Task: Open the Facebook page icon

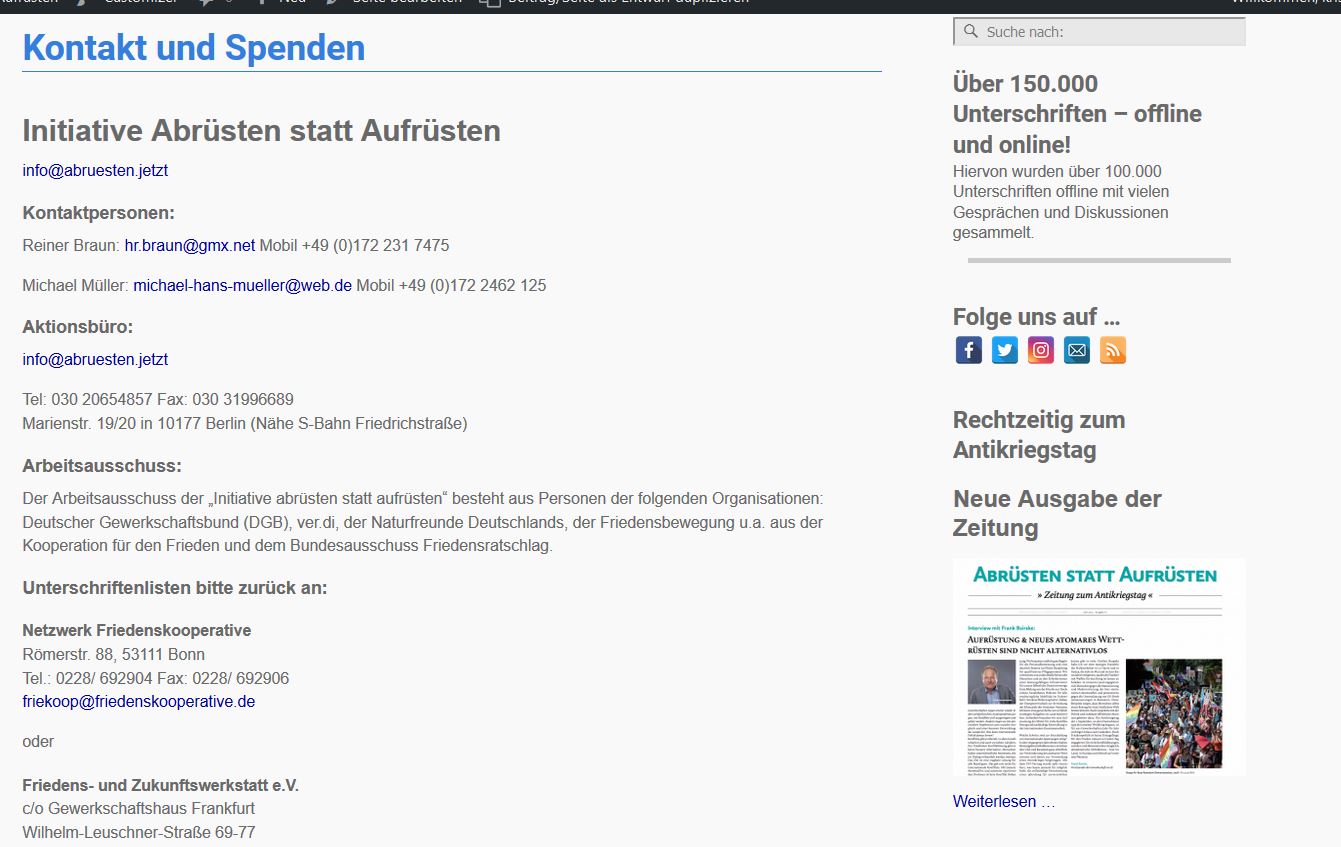Action: click(x=968, y=350)
